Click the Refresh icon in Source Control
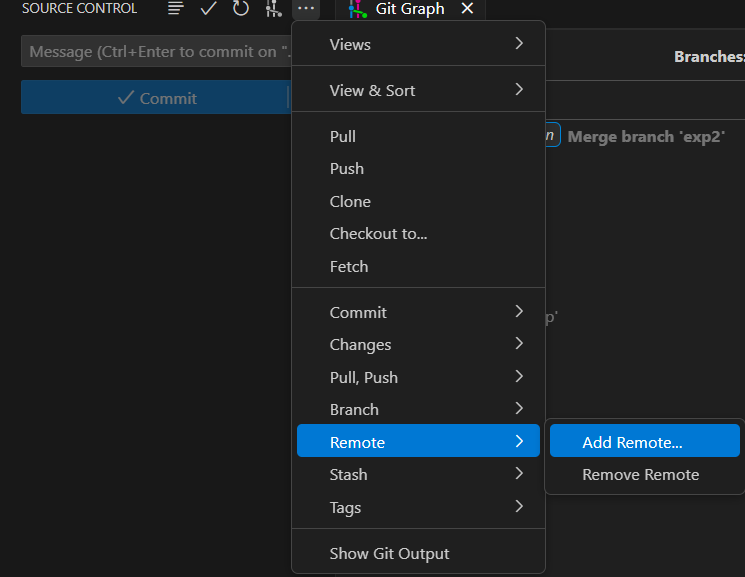Viewport: 745px width, 577px height. tap(240, 9)
